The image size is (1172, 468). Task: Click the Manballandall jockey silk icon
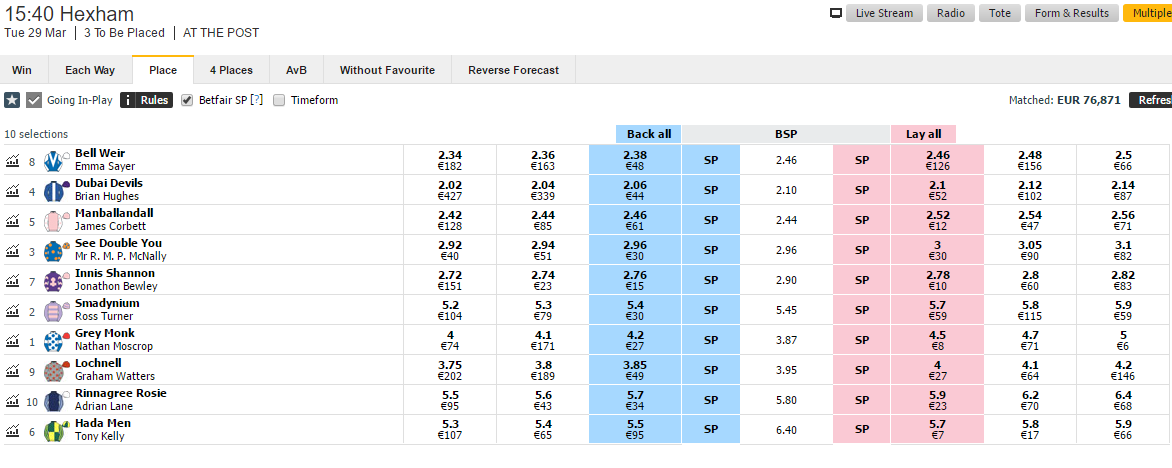point(54,221)
